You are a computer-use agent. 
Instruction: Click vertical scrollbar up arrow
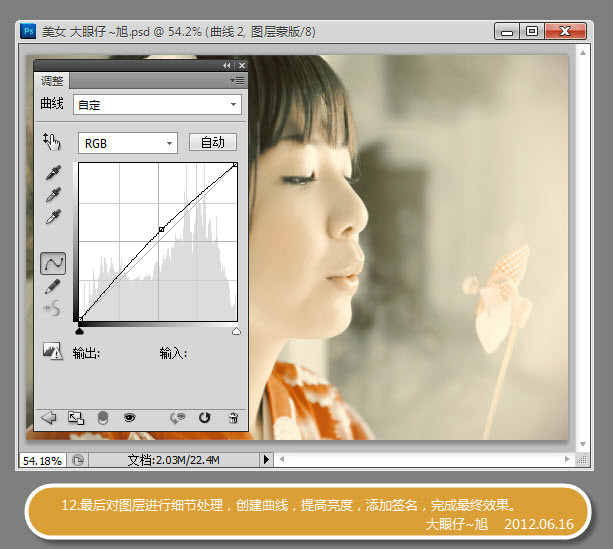583,52
